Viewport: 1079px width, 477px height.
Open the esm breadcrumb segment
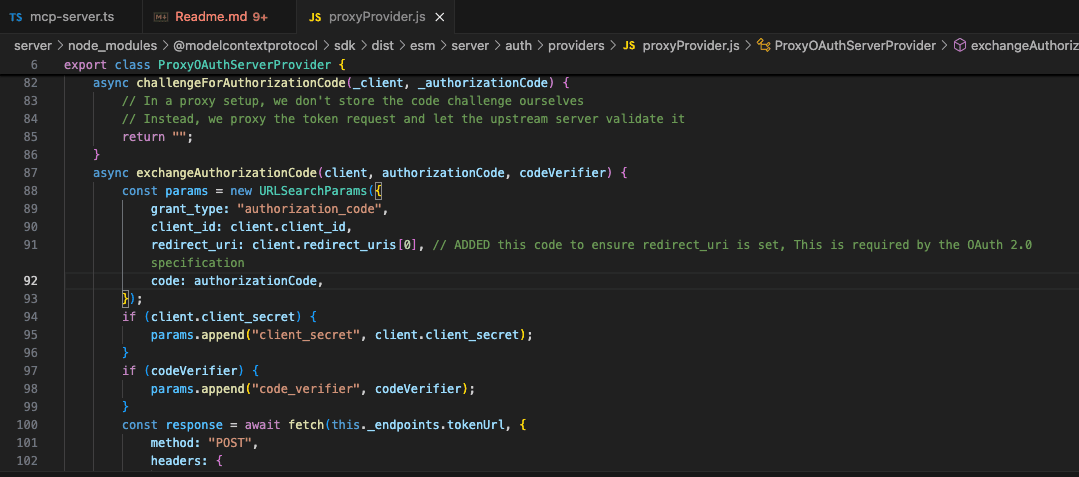(x=421, y=45)
